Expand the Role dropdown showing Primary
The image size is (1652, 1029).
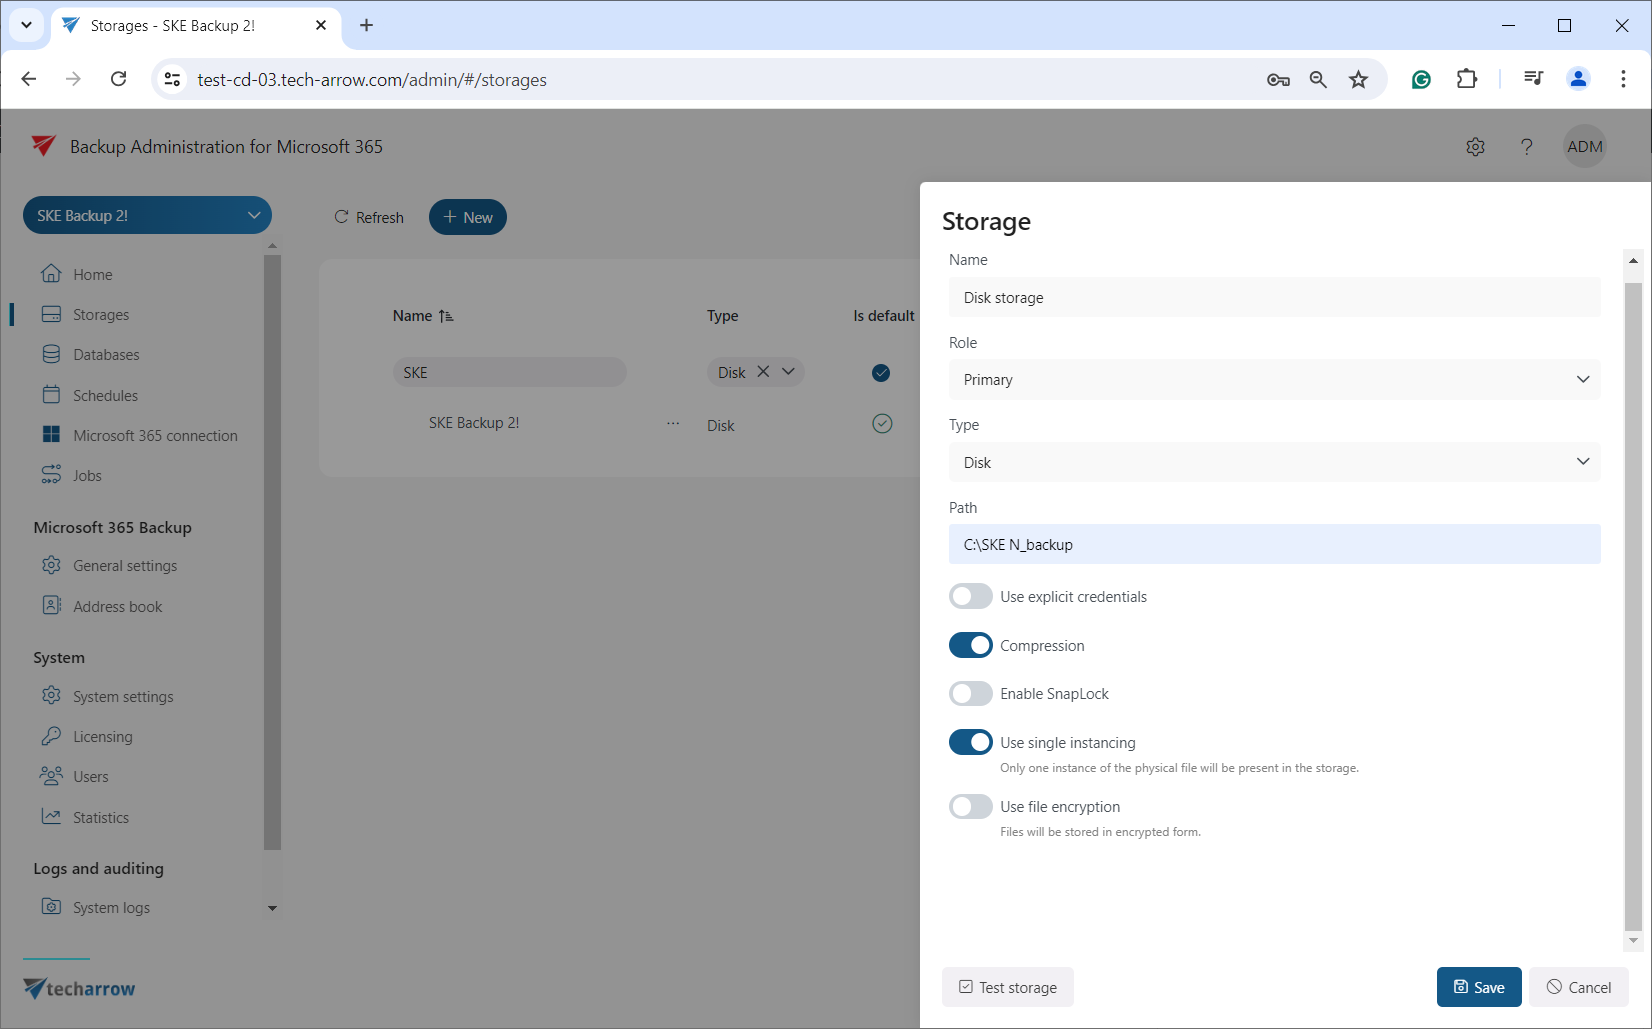pyautogui.click(x=1274, y=380)
